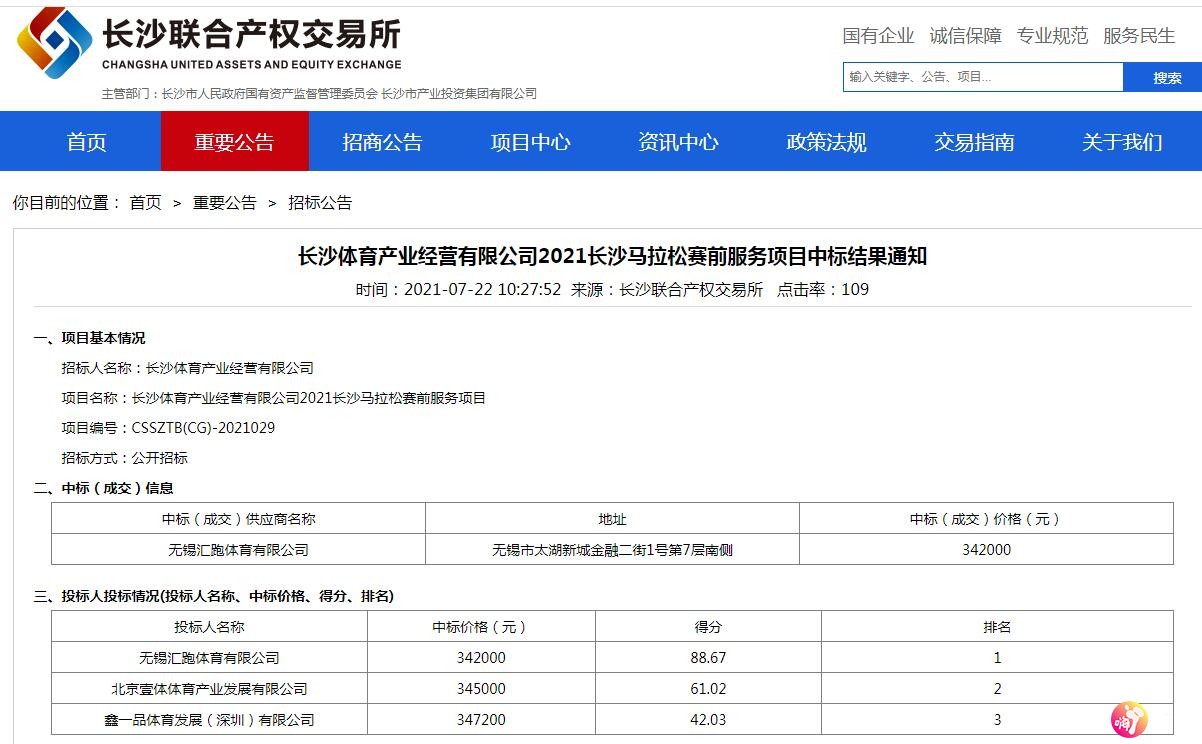Open the 招商公告 navigation tab
Image resolution: width=1202 pixels, height=744 pixels.
[383, 142]
